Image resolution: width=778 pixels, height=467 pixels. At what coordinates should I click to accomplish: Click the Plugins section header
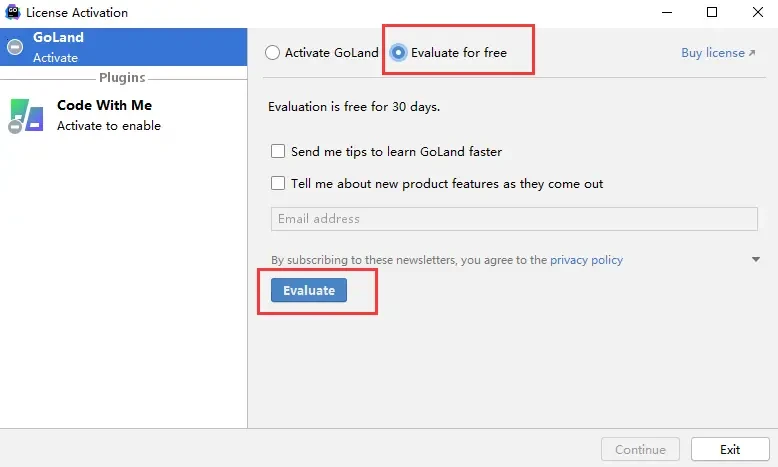click(122, 78)
